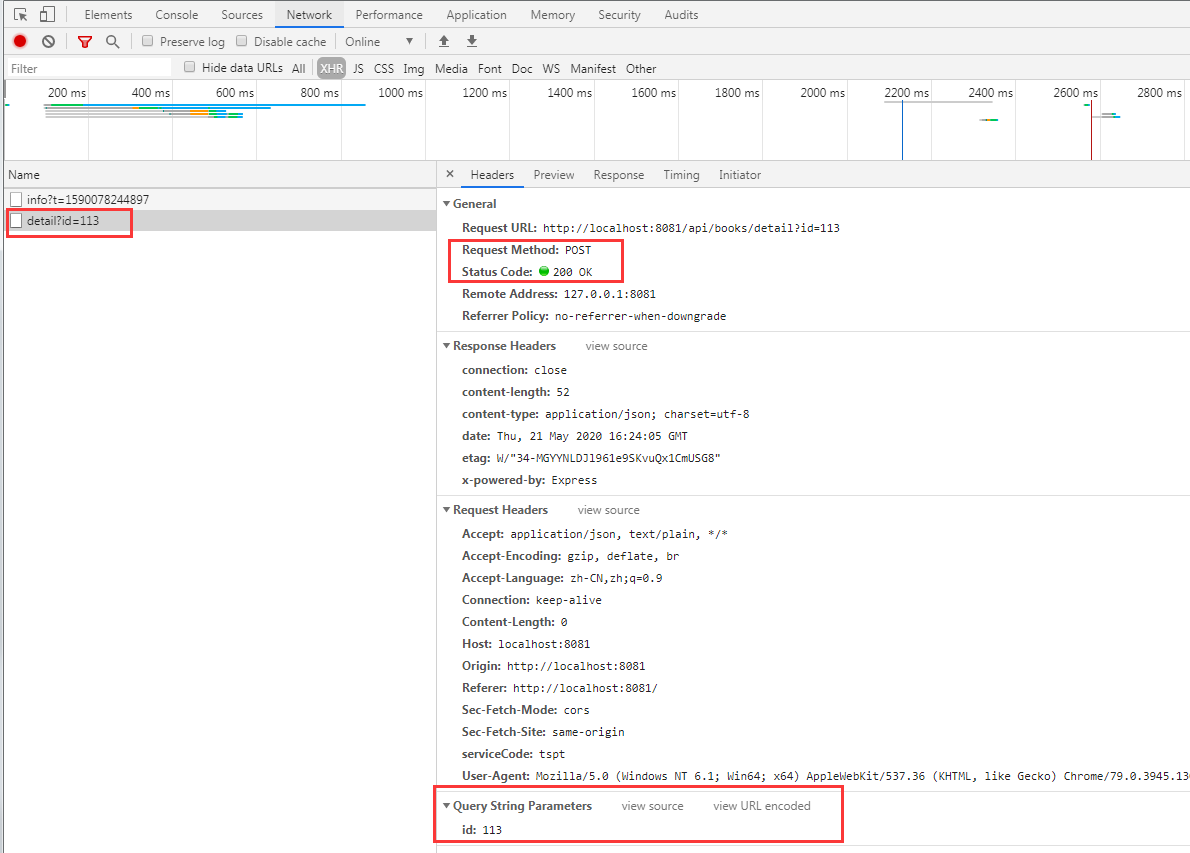The width and height of the screenshot is (1190, 853).
Task: Filter requests by All types
Action: tap(299, 68)
